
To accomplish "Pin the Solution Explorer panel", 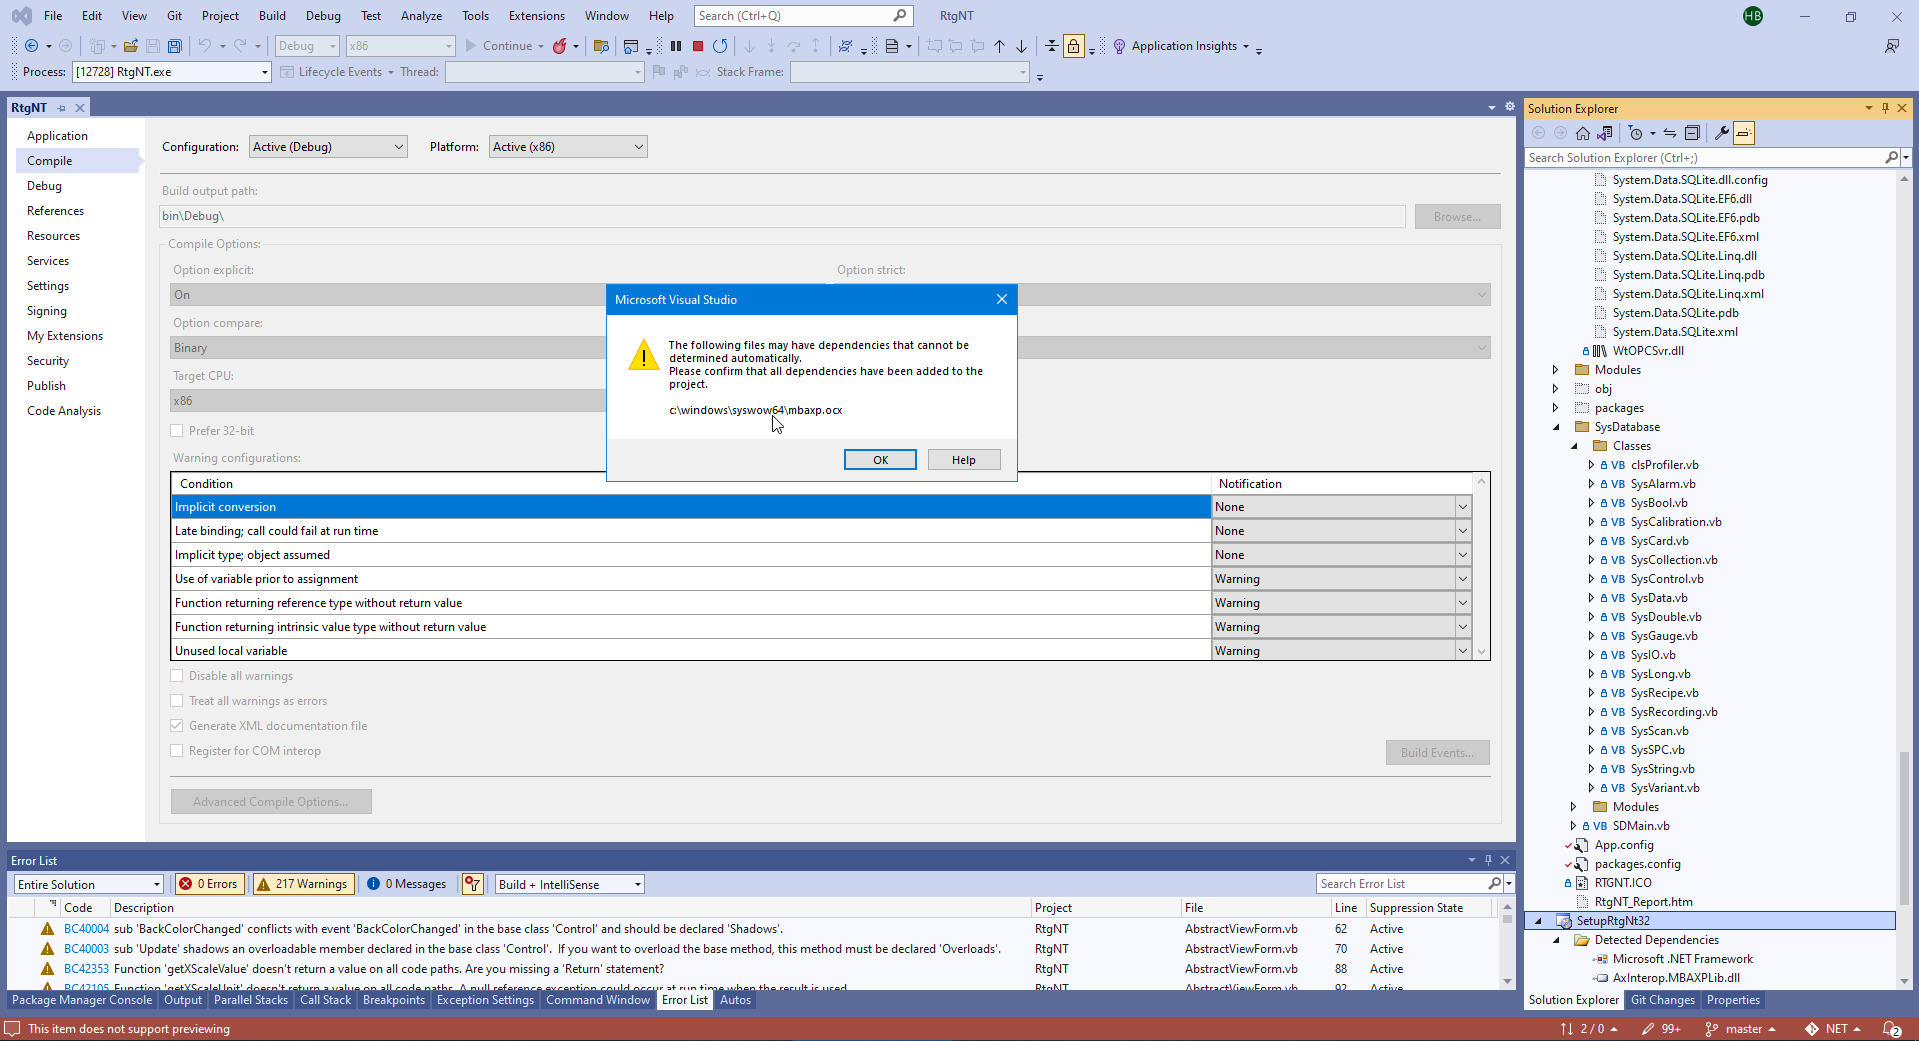I will pyautogui.click(x=1885, y=108).
